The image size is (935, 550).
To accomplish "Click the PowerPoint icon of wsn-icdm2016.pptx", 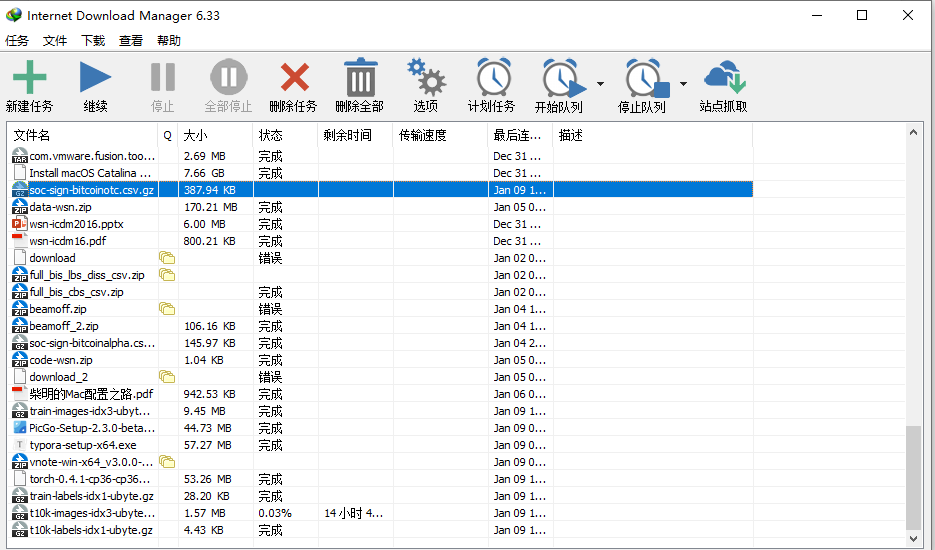I will click(x=20, y=224).
